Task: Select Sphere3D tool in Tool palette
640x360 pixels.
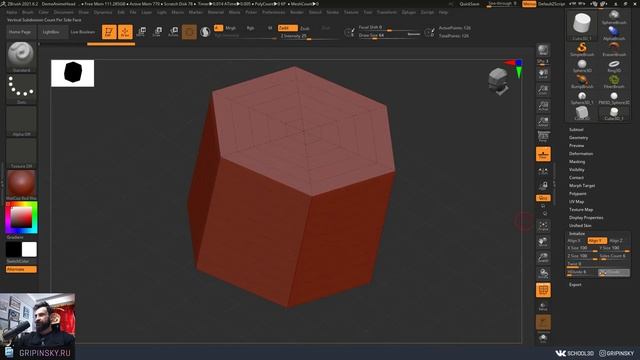Action: point(582,66)
